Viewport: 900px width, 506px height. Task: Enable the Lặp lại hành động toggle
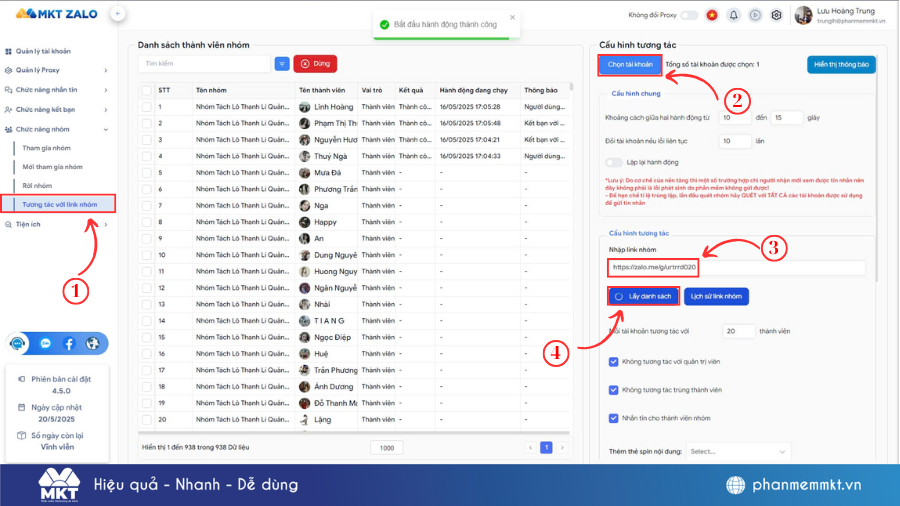pyautogui.click(x=614, y=162)
